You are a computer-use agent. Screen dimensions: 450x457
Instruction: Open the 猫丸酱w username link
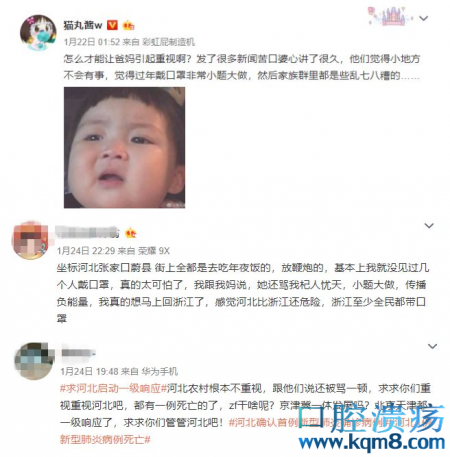83,25
